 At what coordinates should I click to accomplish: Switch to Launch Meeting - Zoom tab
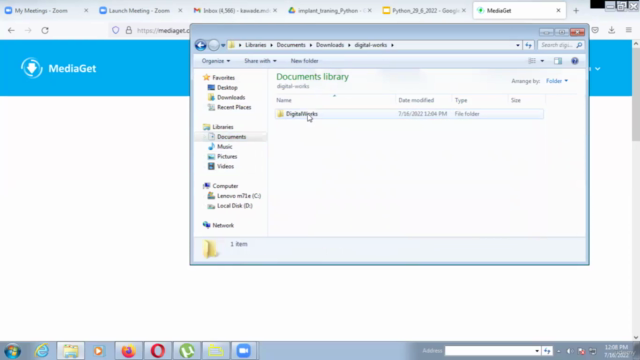pyautogui.click(x=140, y=11)
